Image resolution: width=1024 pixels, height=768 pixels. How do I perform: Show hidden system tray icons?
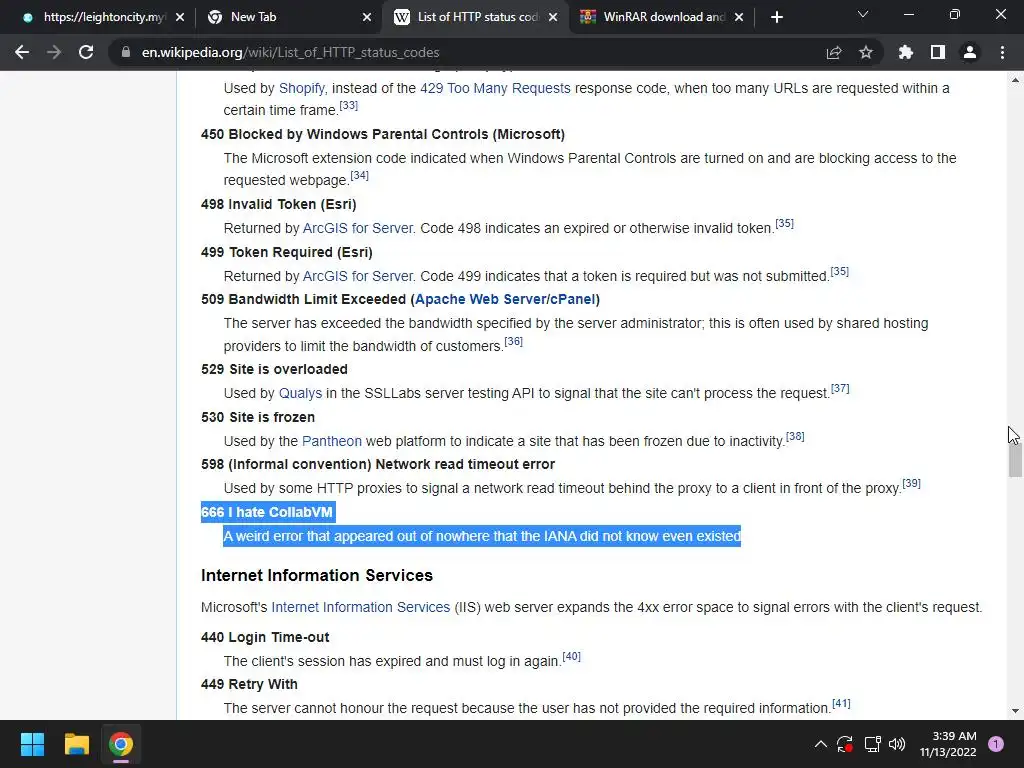tap(821, 744)
